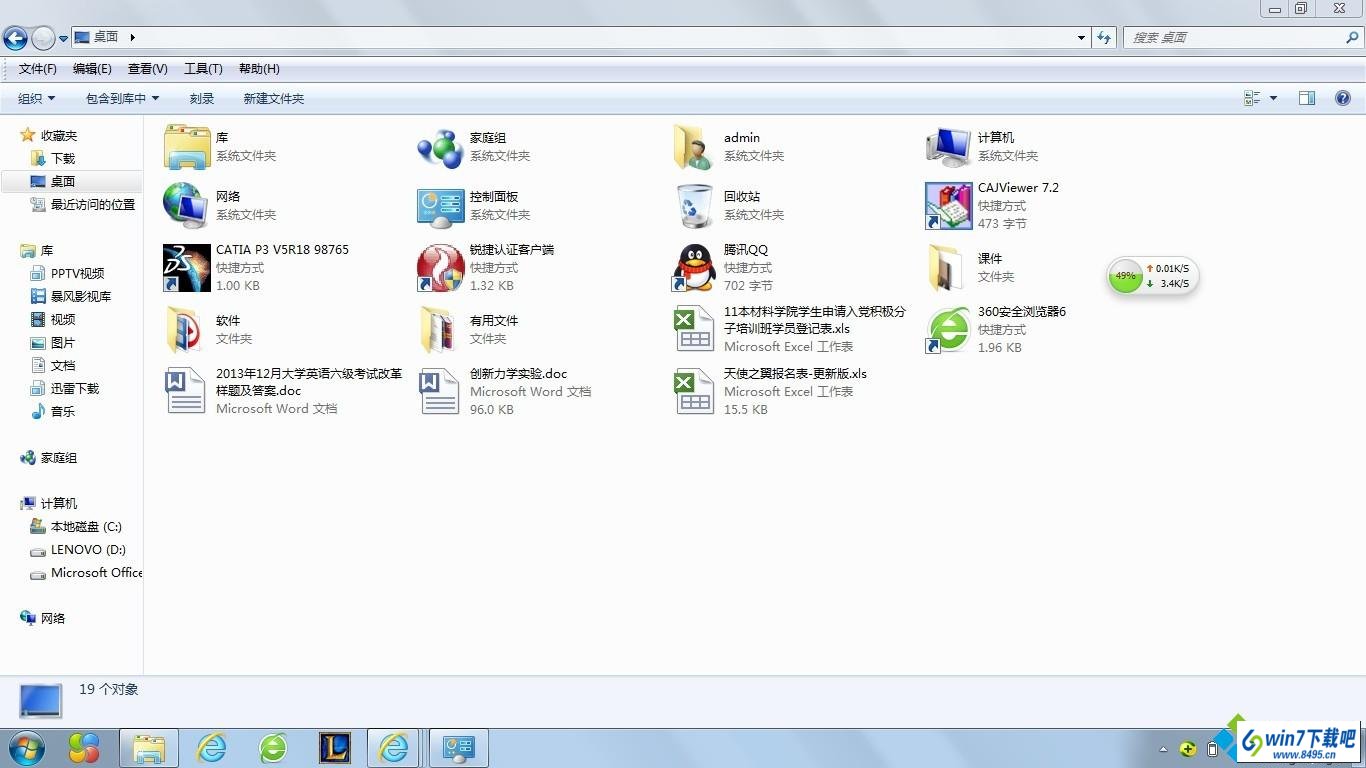This screenshot has height=768, width=1366.
Task: Toggle the preview pane button
Action: [1307, 98]
